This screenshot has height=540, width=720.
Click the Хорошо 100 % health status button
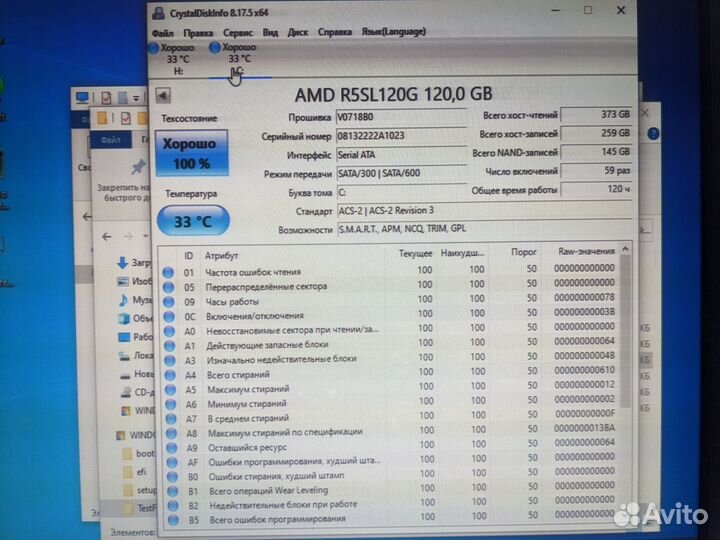[191, 153]
